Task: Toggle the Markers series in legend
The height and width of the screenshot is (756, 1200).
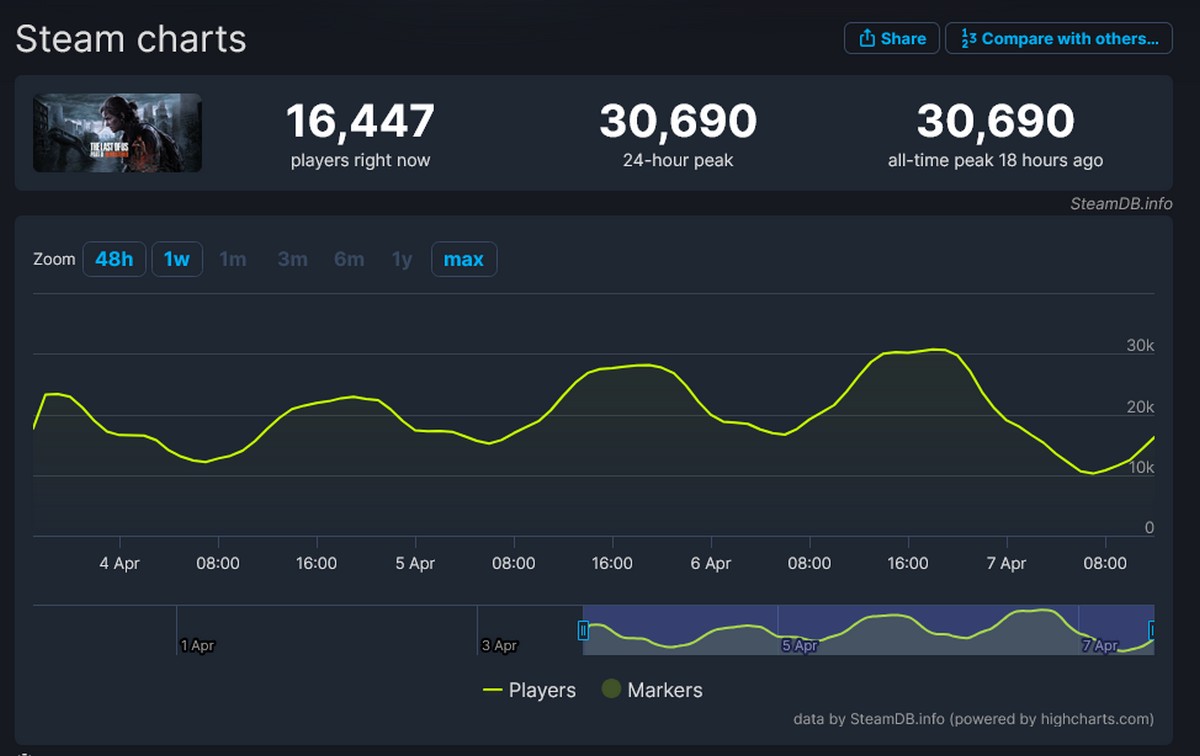Action: [x=652, y=690]
